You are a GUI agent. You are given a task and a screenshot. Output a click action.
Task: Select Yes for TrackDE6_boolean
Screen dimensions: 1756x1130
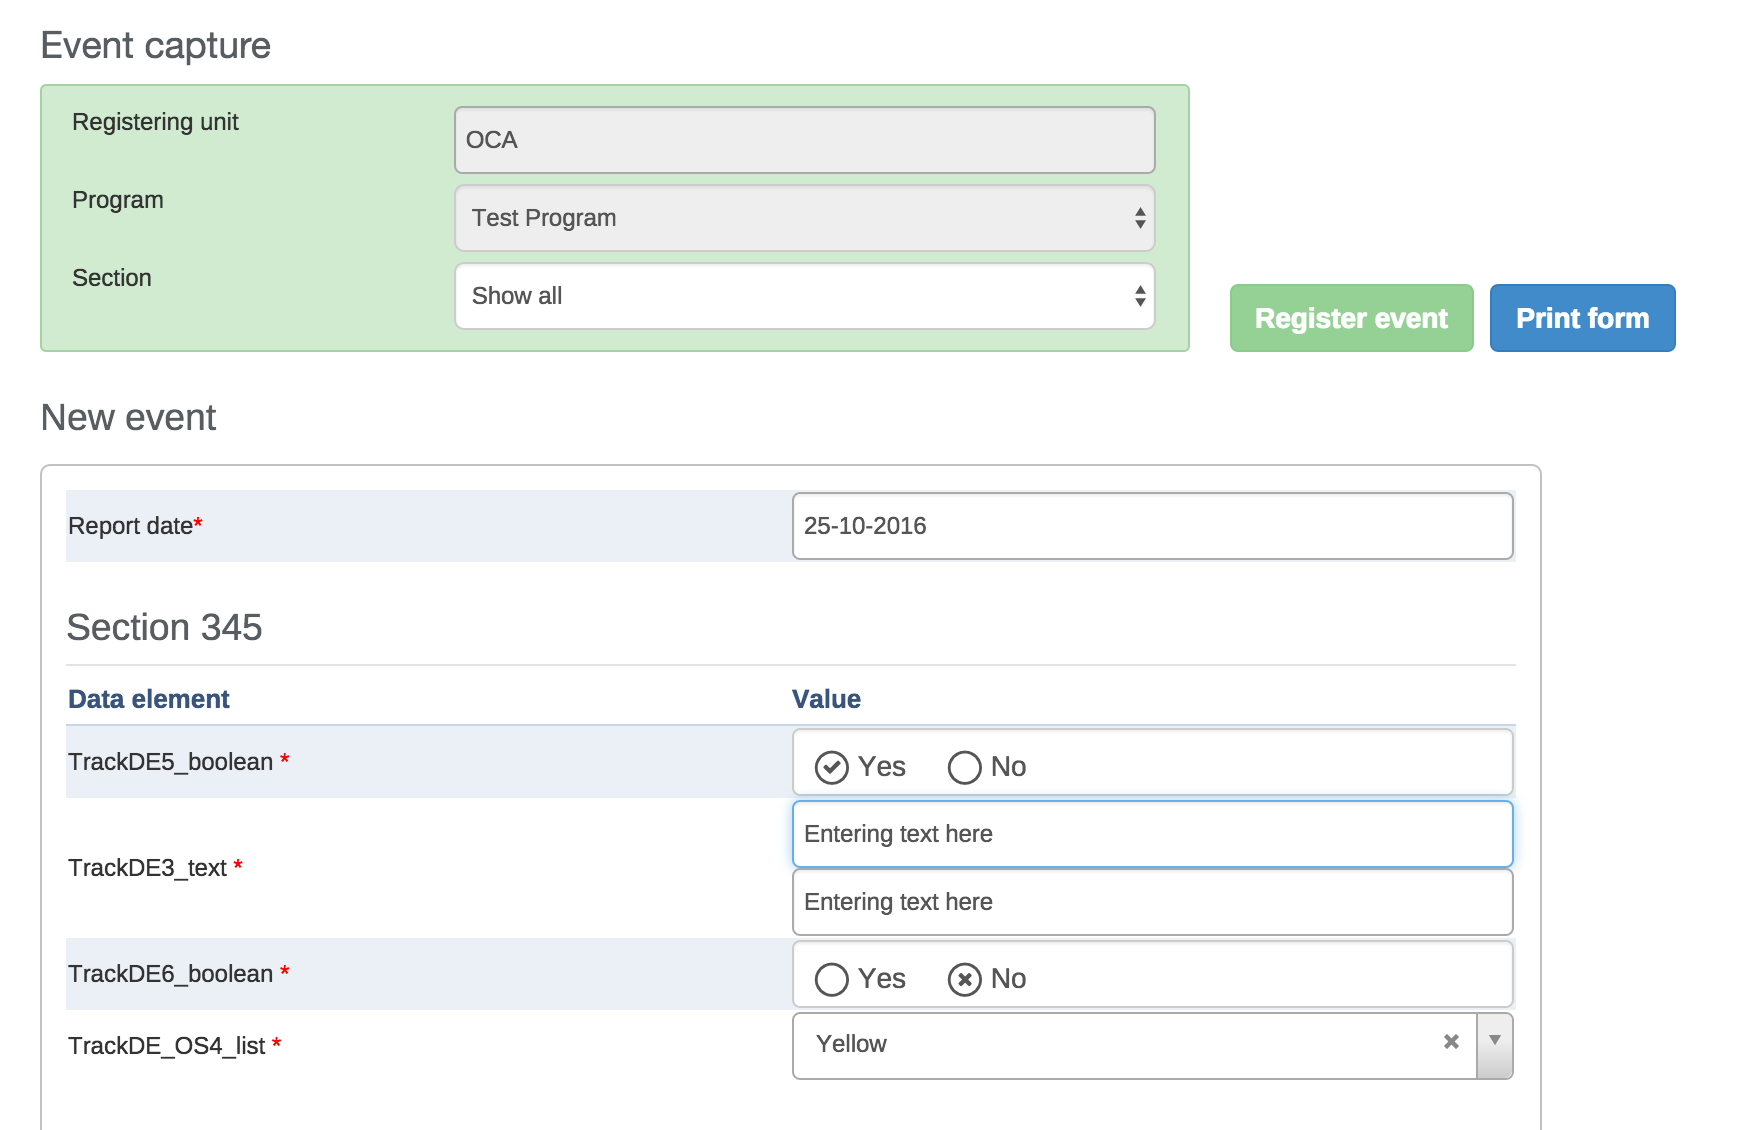point(832,979)
